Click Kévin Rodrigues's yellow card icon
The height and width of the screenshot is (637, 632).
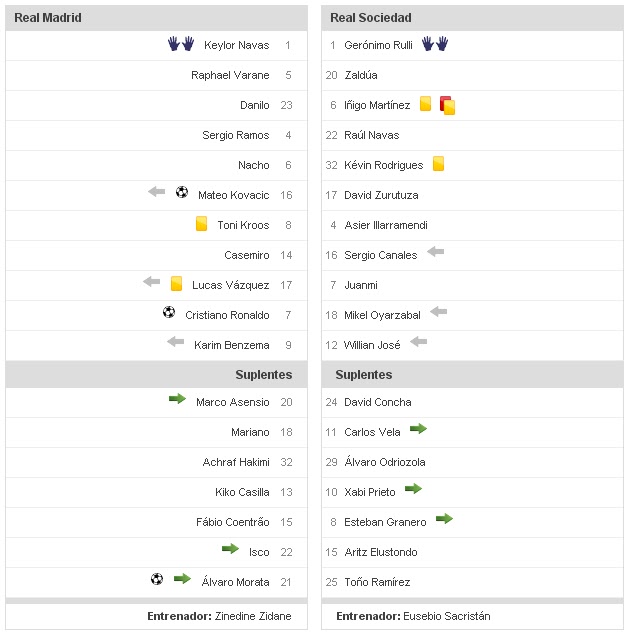point(438,164)
